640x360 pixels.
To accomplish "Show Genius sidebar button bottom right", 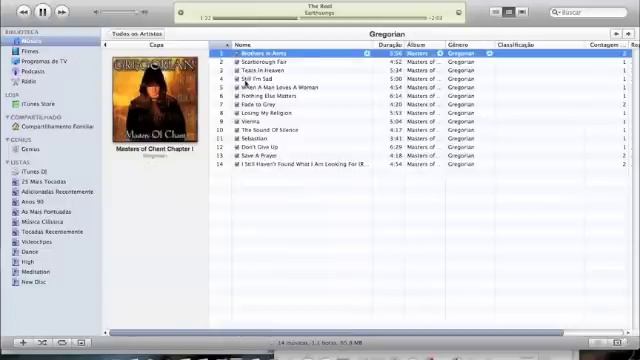I will [617, 343].
